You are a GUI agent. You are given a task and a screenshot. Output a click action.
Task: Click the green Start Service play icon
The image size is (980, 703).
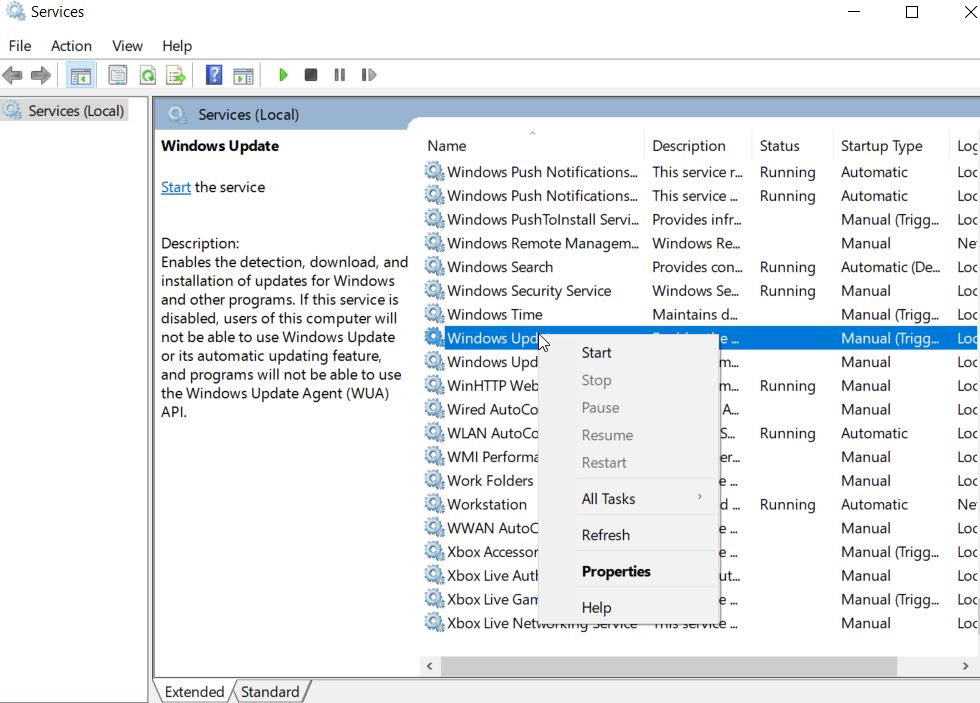[283, 76]
